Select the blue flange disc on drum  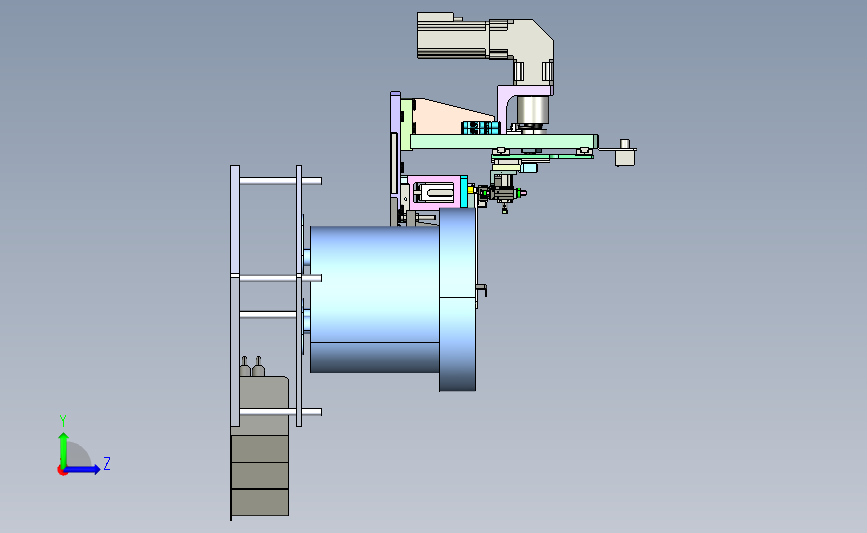coord(457,299)
